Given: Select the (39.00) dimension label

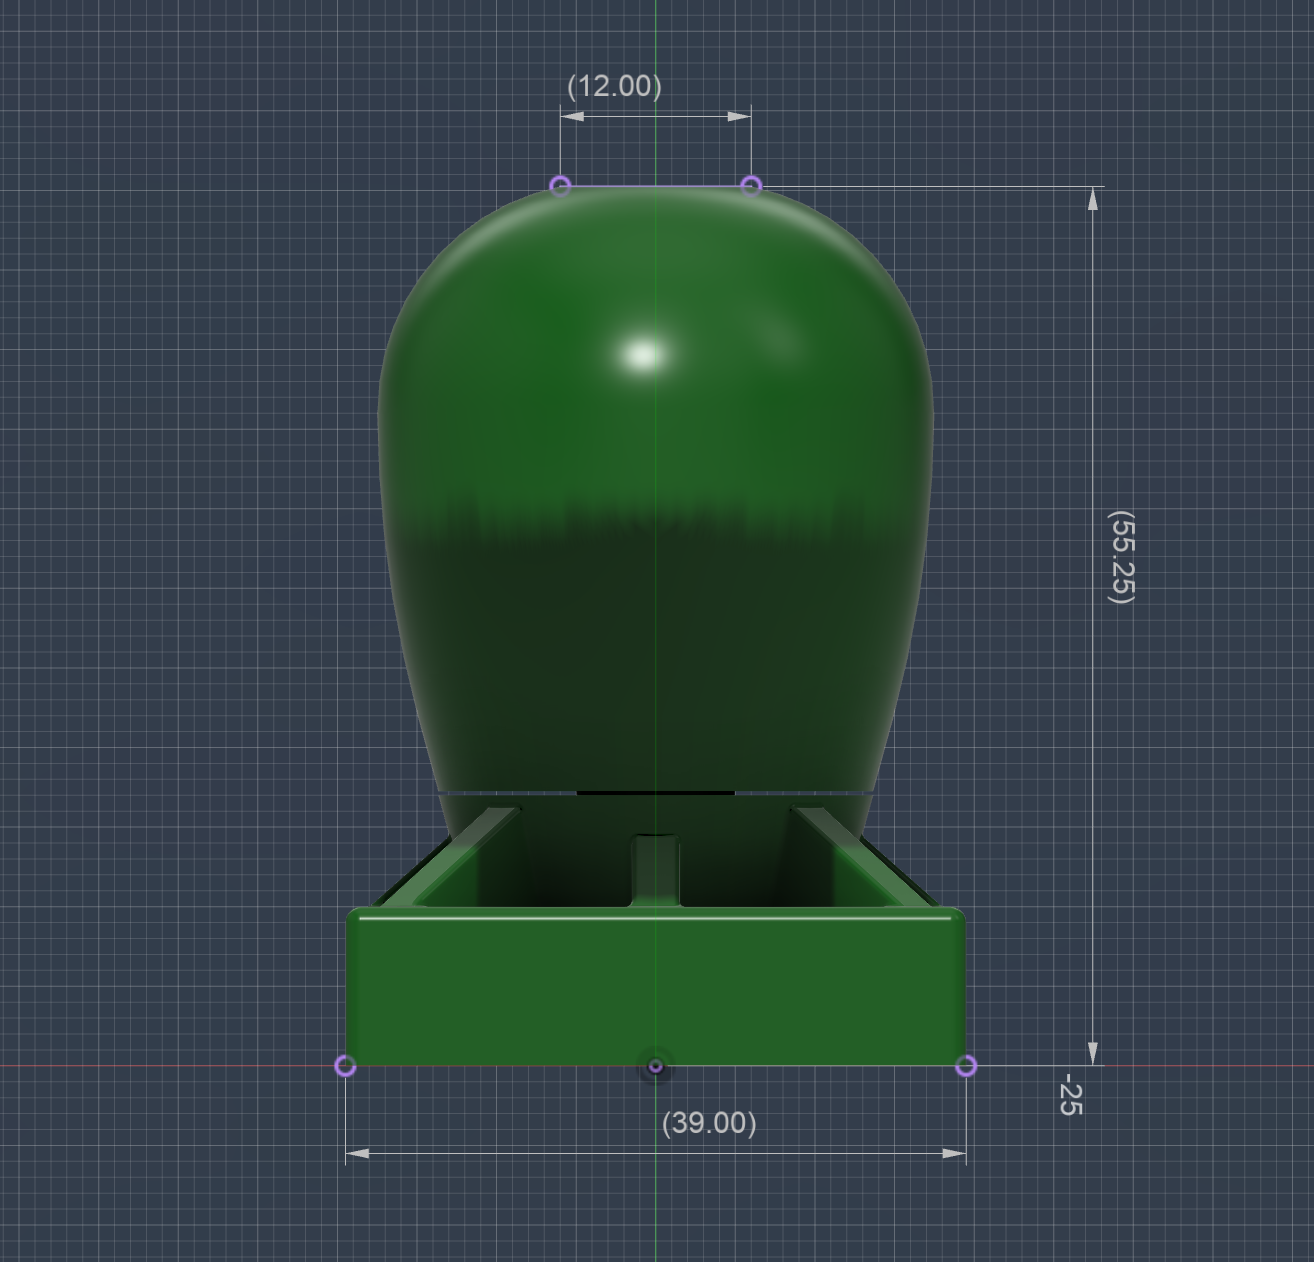Looking at the screenshot, I should [x=709, y=1123].
